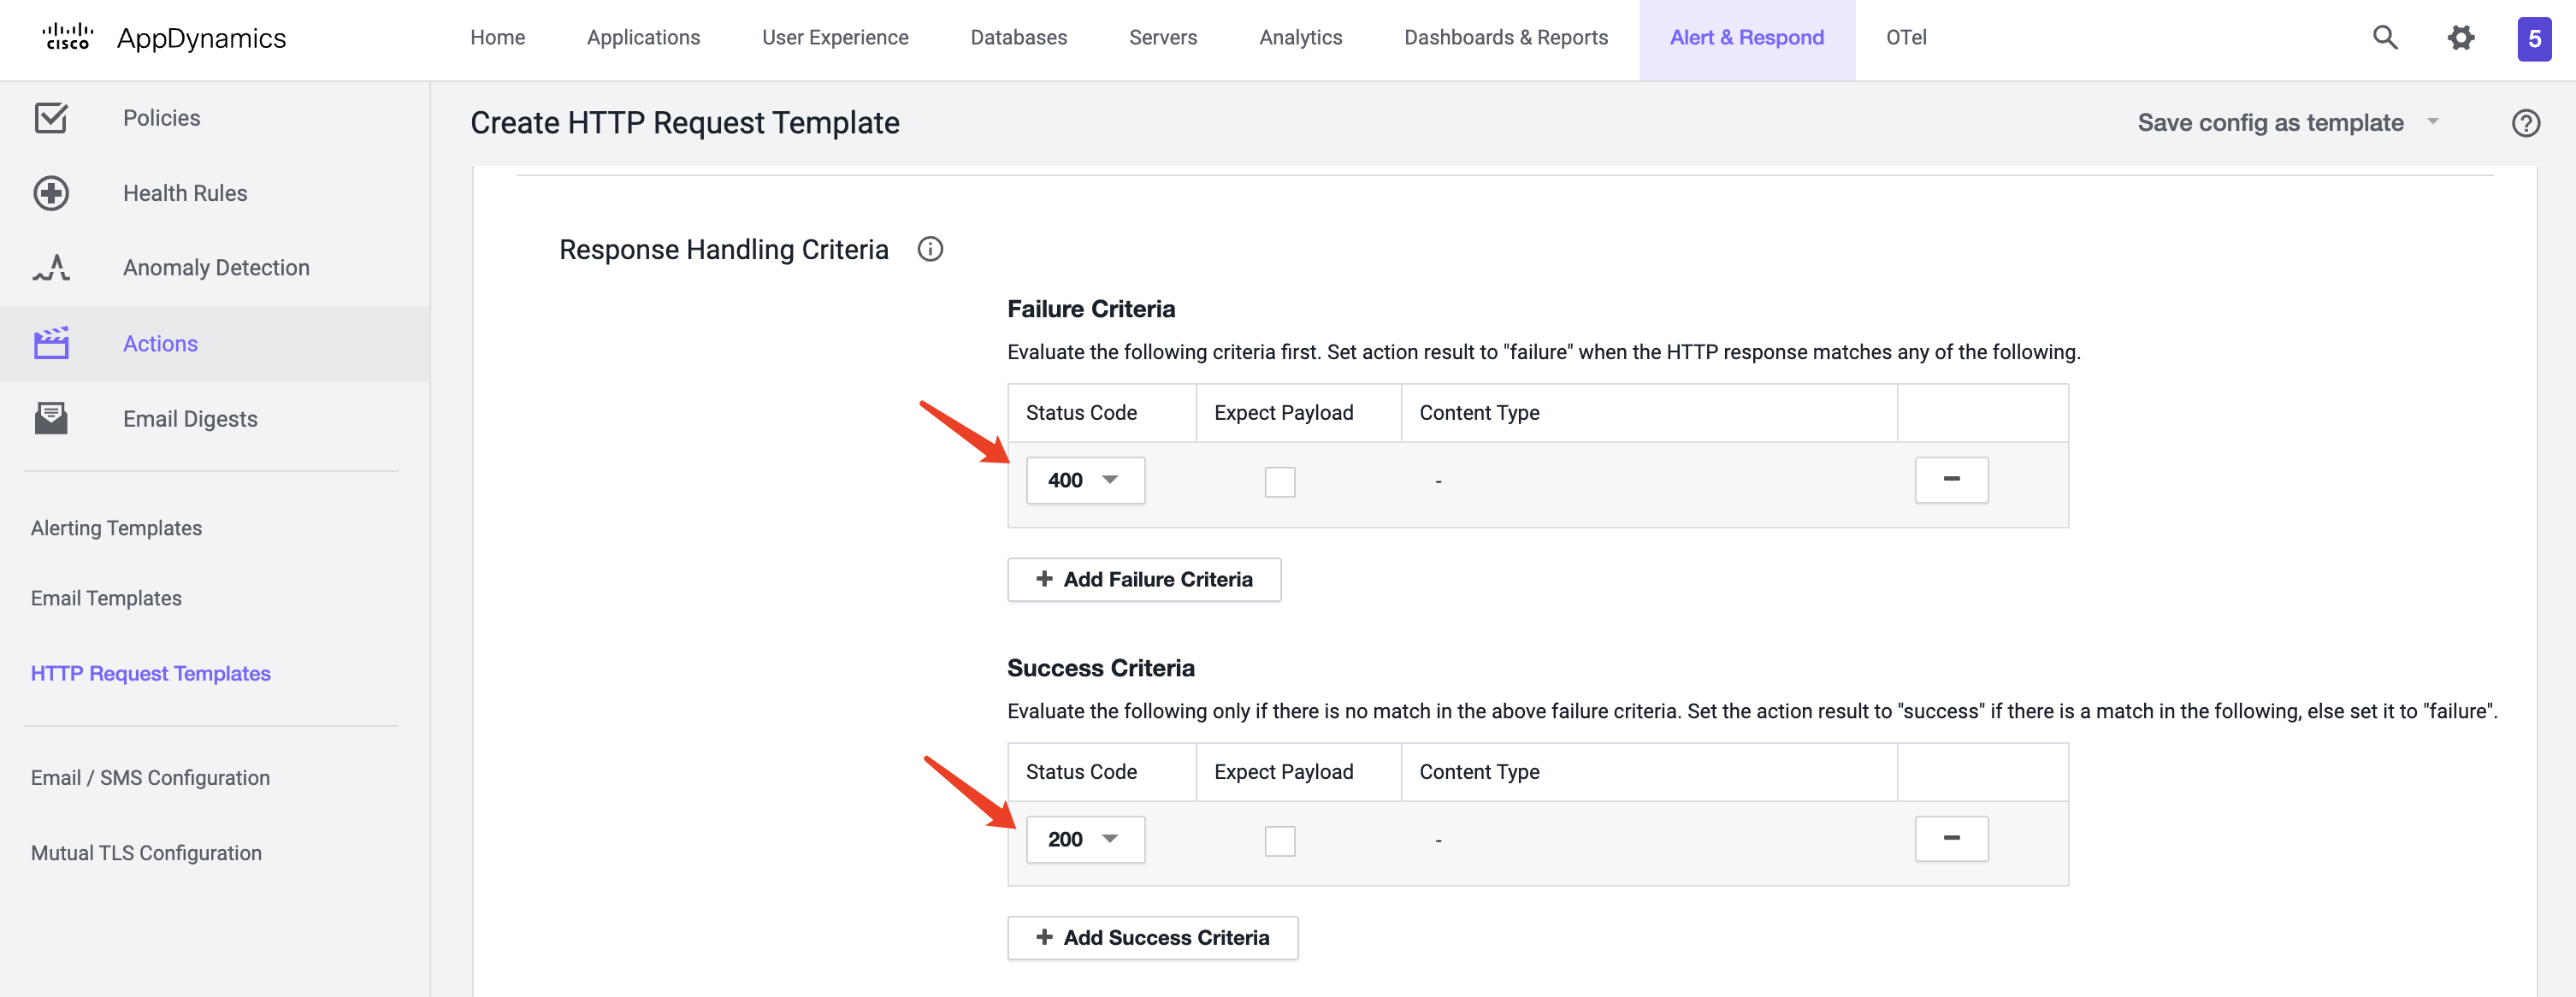This screenshot has height=997, width=2576.
Task: Click the Response Handling Criteria info icon
Action: coord(930,248)
